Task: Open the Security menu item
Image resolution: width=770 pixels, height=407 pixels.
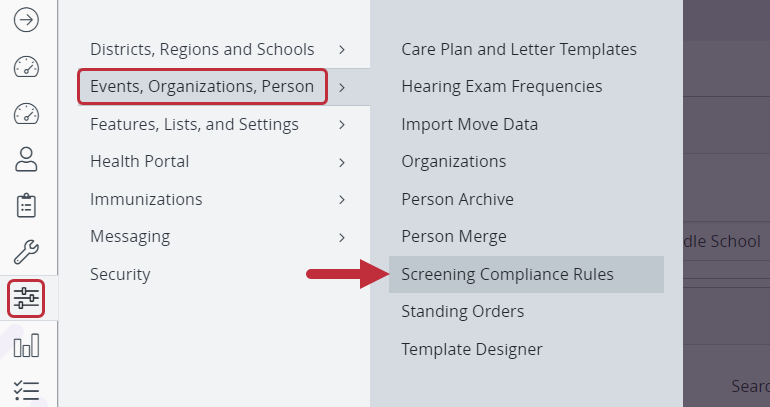Action: coord(120,274)
